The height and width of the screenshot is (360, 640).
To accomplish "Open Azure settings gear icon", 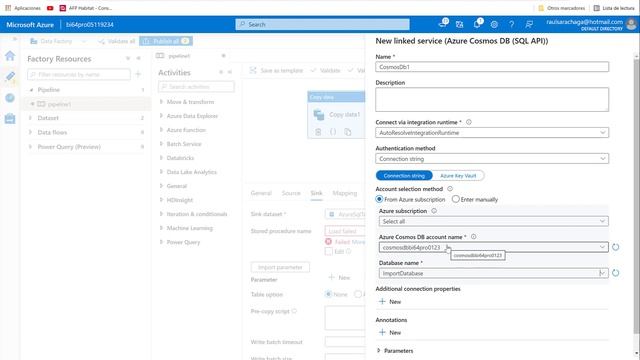I will [x=494, y=24].
